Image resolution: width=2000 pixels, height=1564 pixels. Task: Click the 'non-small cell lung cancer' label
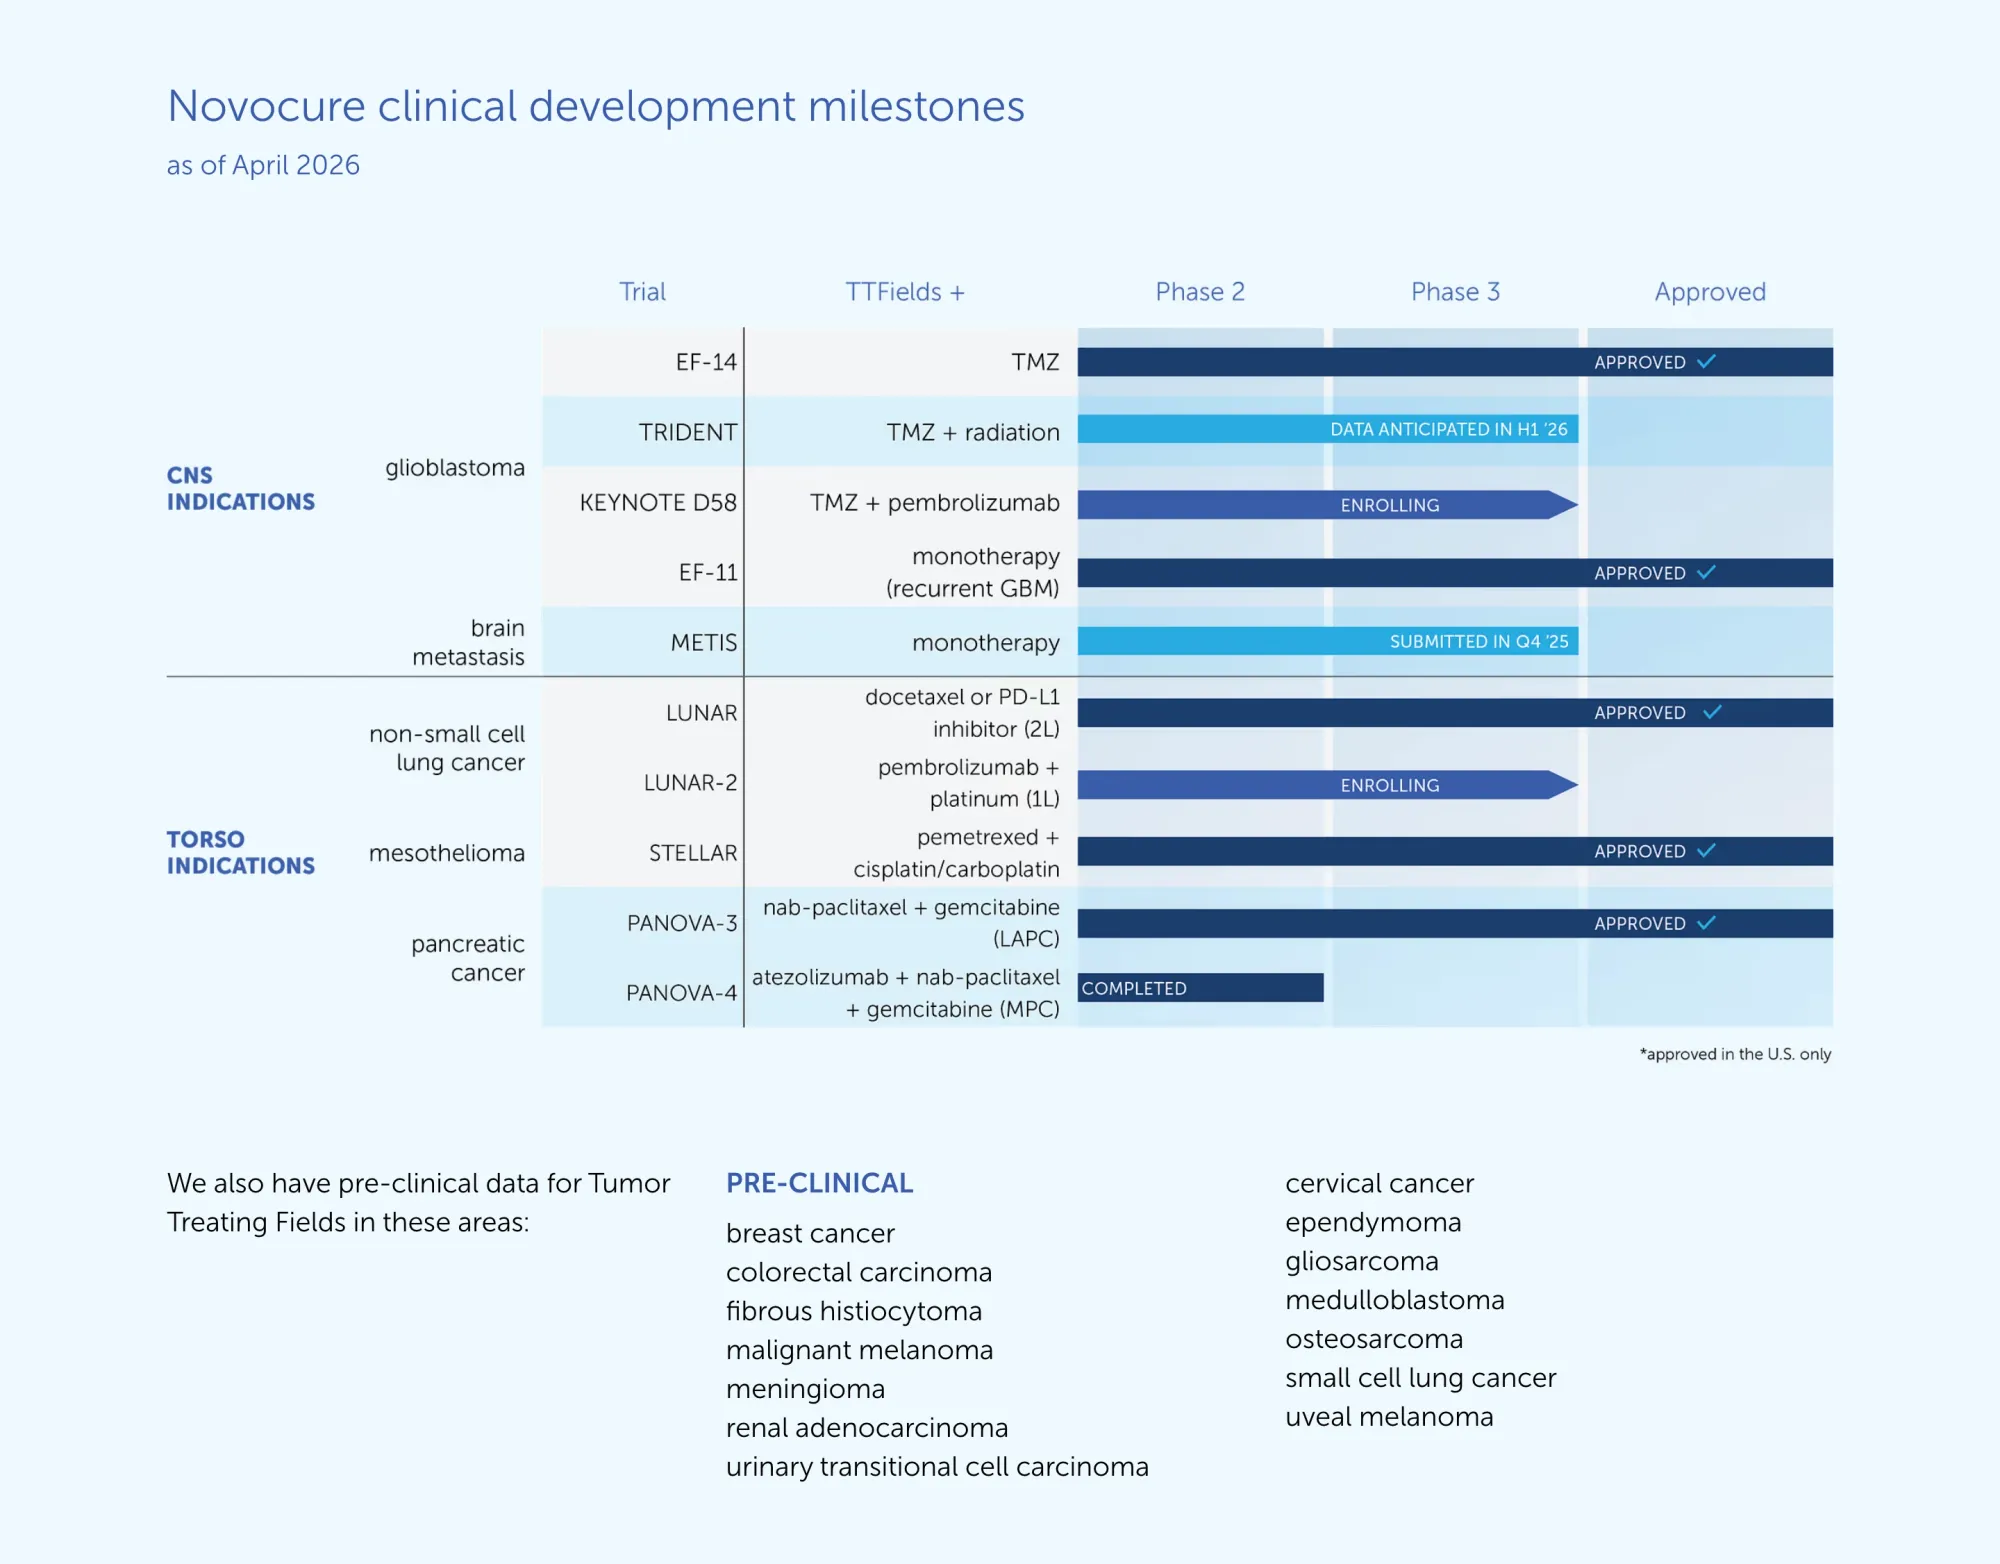[447, 748]
